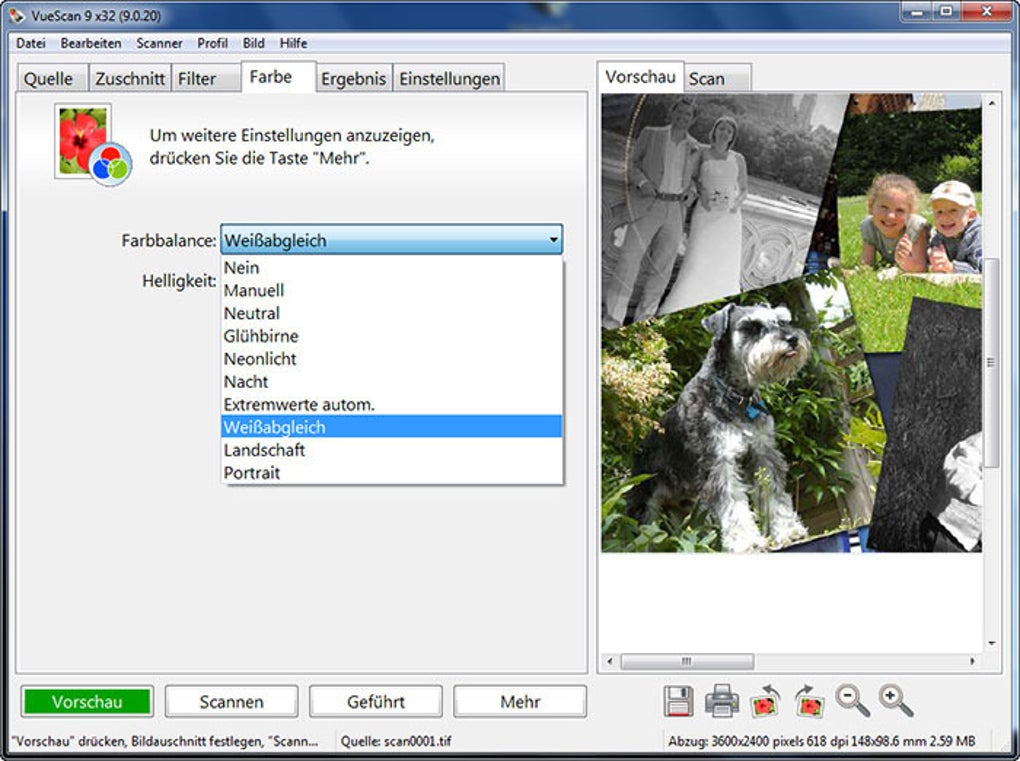The image size is (1020, 761).
Task: Open the Bearbeiten menu
Action: point(91,43)
